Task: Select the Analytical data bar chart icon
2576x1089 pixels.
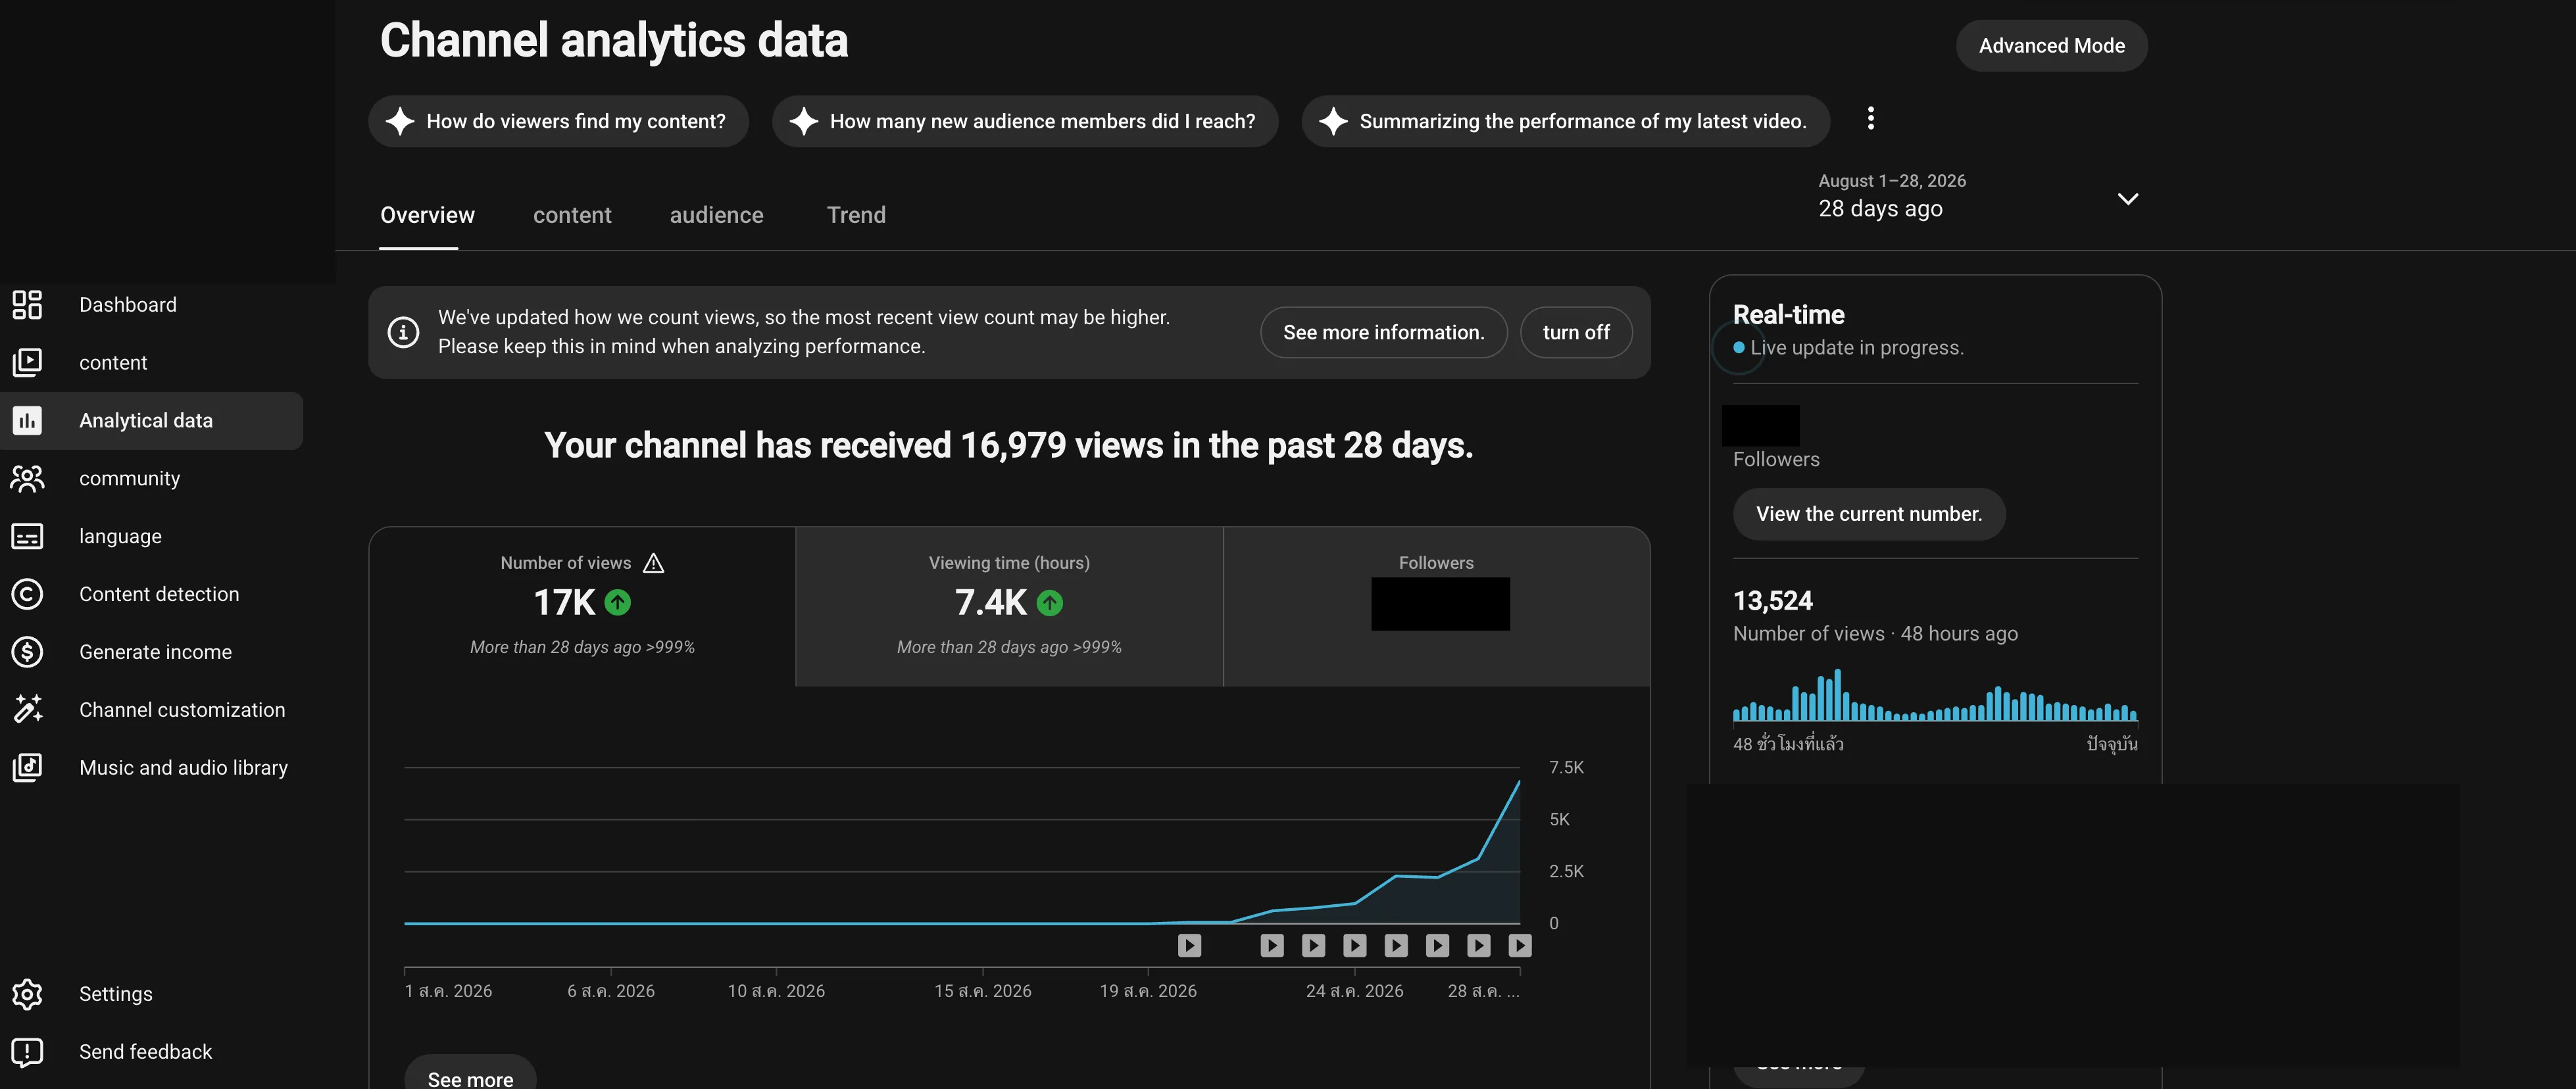Action: (27, 421)
